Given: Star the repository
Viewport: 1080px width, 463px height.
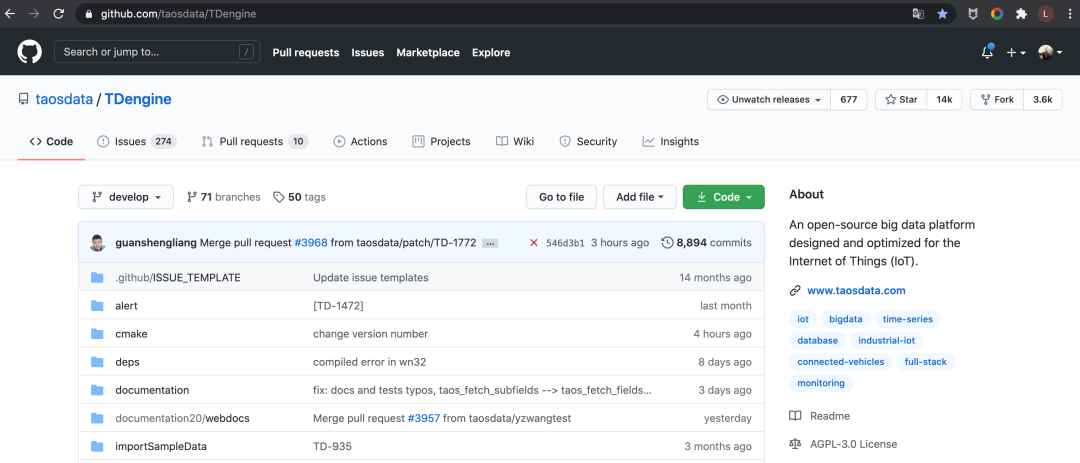Looking at the screenshot, I should 901,99.
